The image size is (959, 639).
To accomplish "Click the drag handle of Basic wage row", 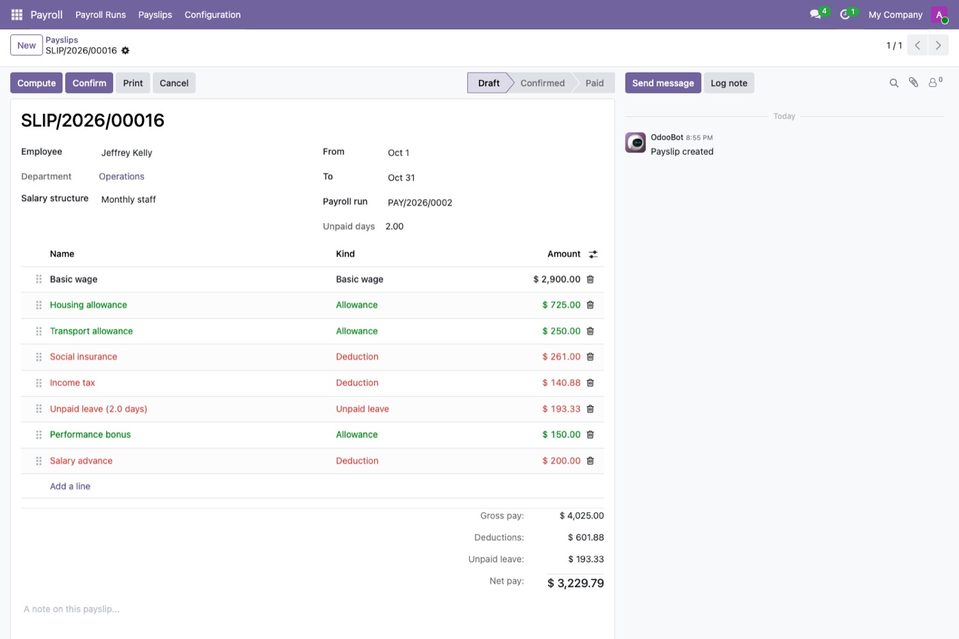I will point(39,279).
